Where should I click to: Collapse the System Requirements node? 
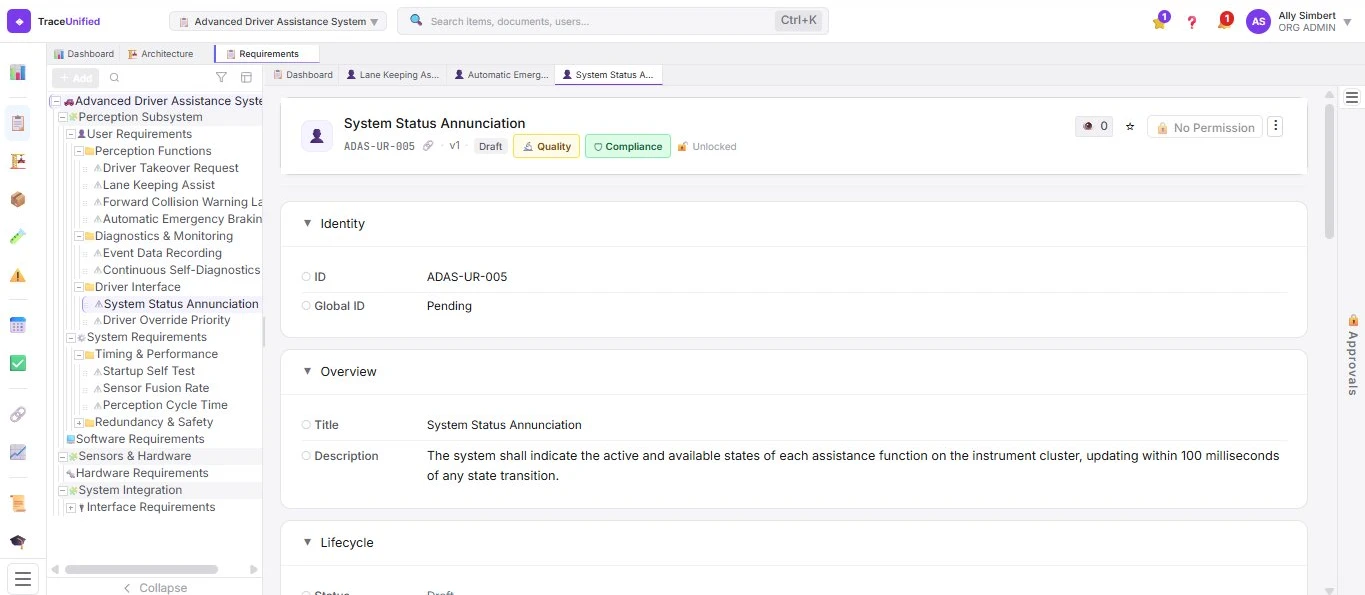(70, 337)
